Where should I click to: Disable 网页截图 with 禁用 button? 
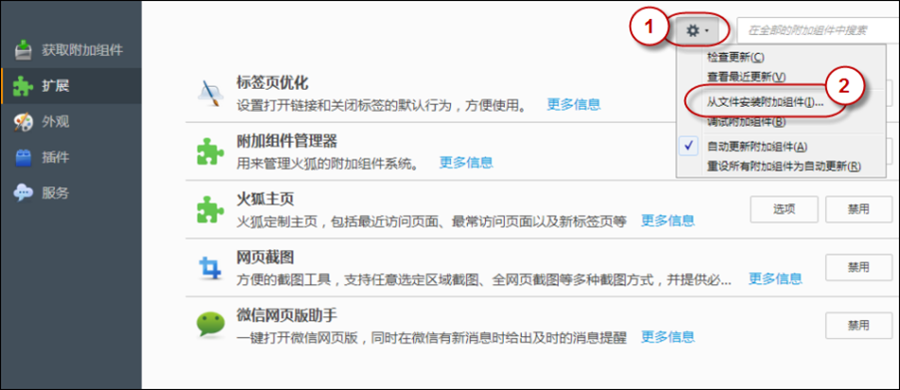pos(859,267)
